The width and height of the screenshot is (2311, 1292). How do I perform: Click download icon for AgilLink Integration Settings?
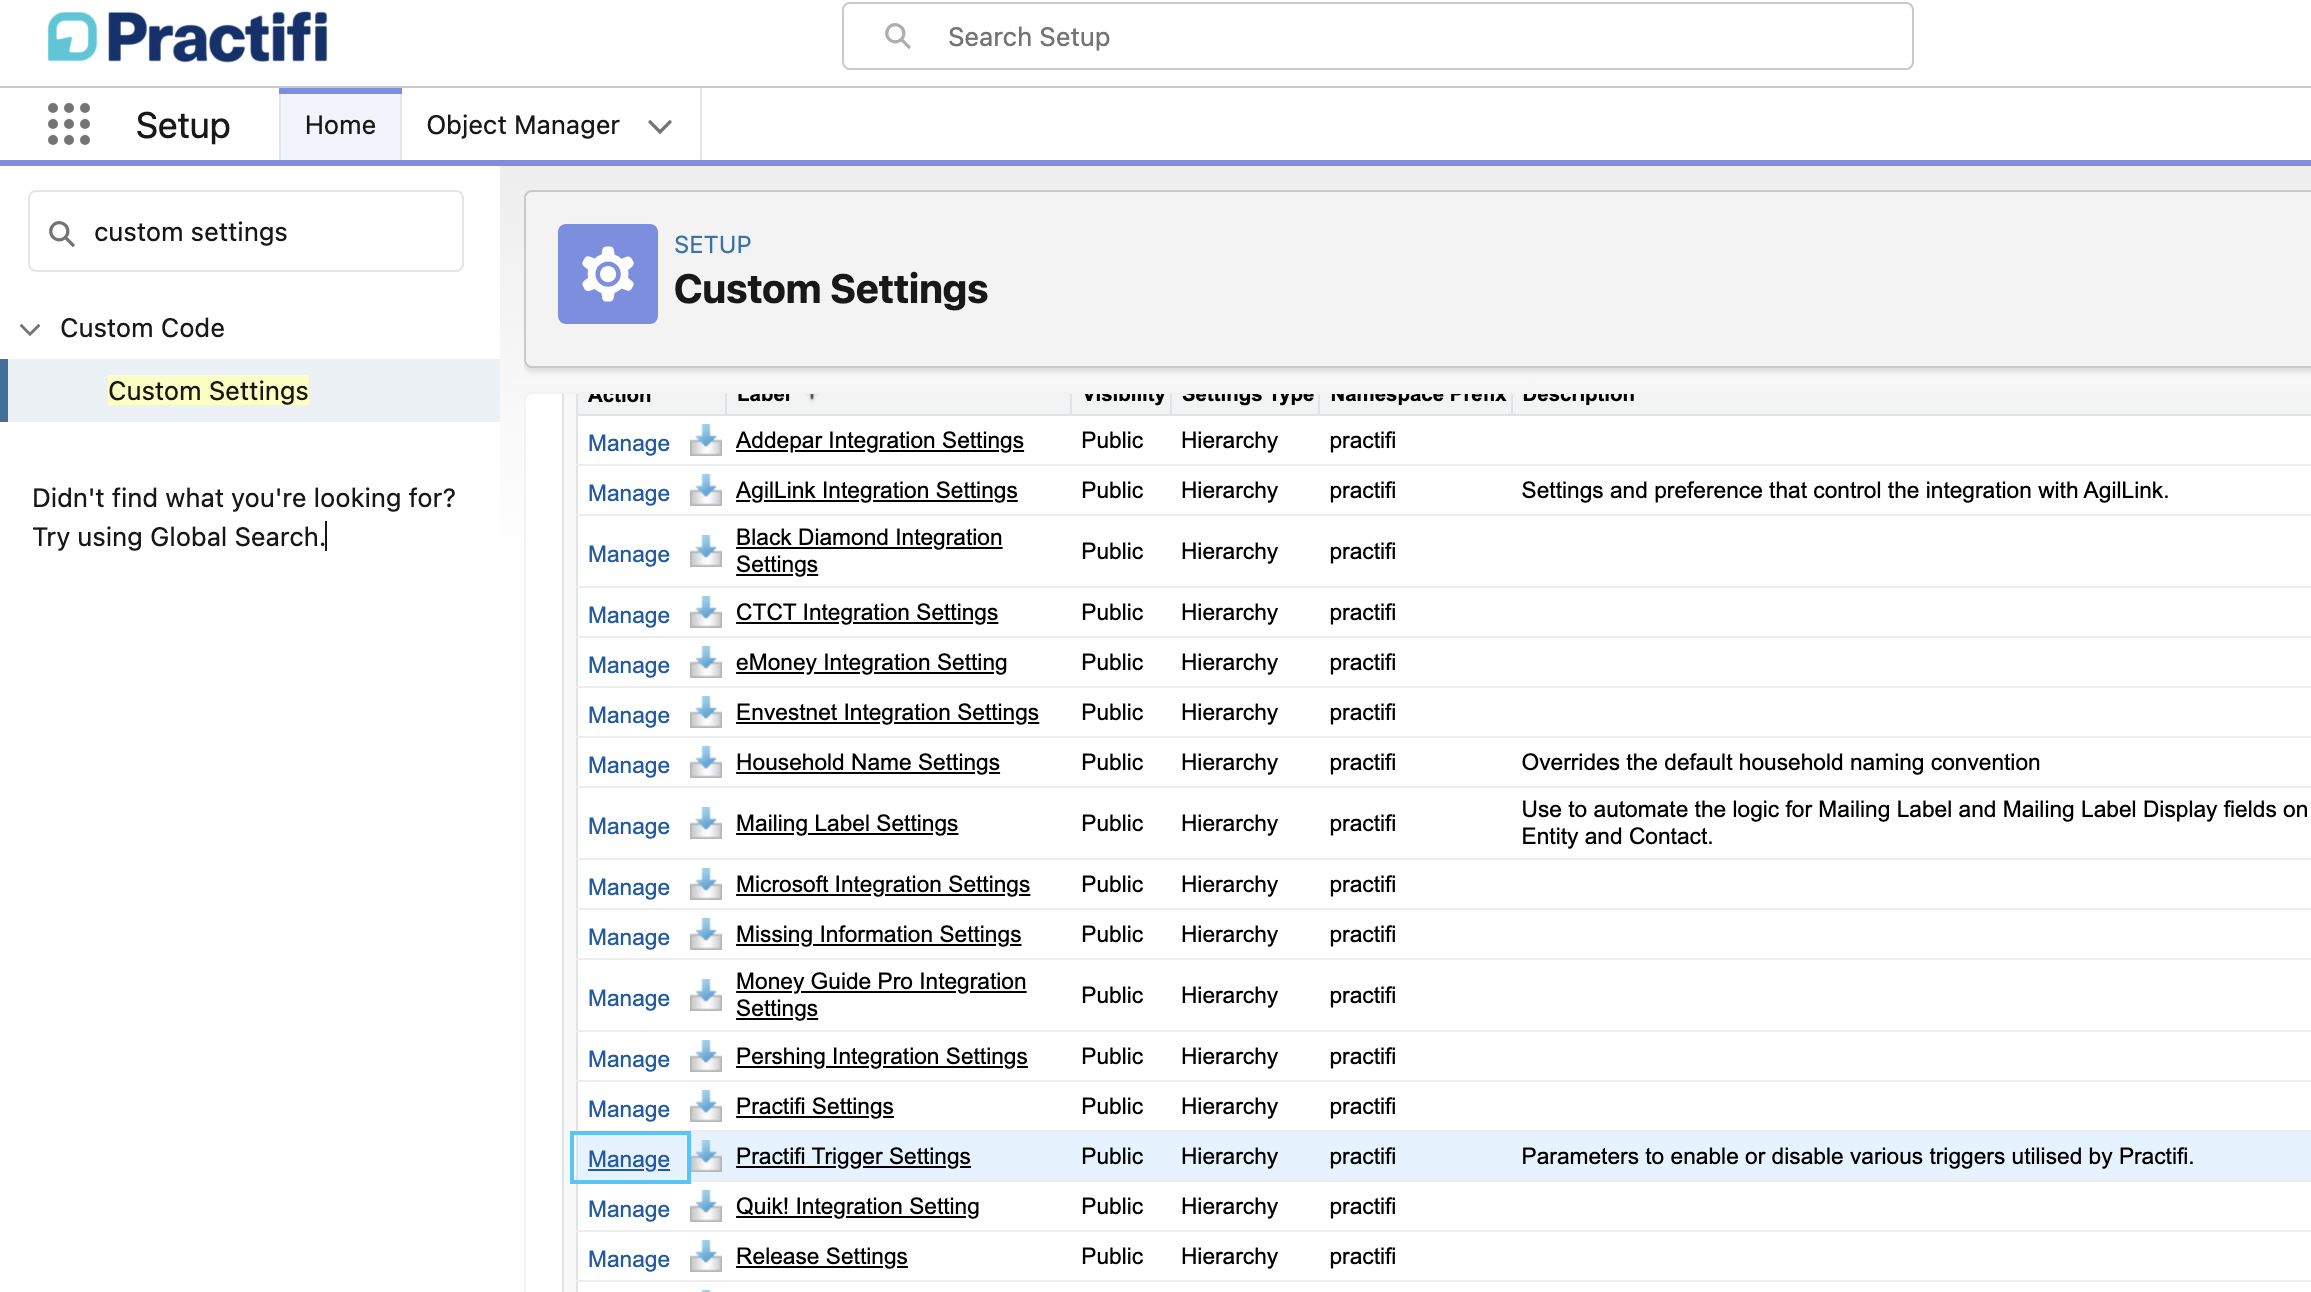click(706, 490)
